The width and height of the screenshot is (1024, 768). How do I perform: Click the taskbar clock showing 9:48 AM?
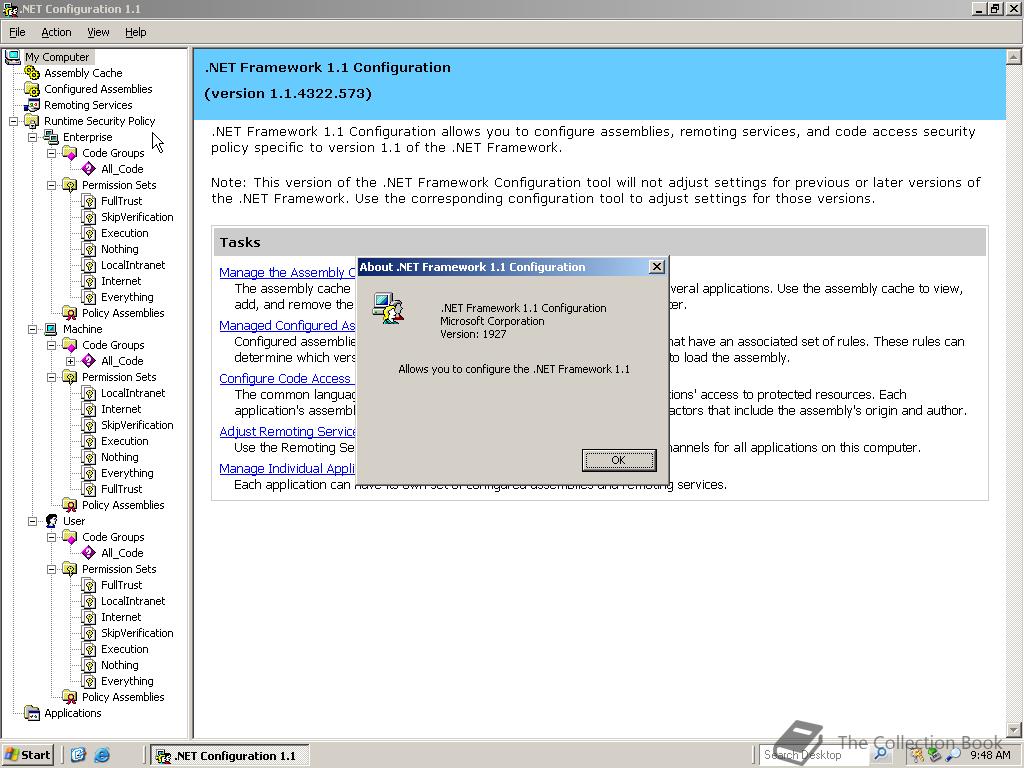990,755
